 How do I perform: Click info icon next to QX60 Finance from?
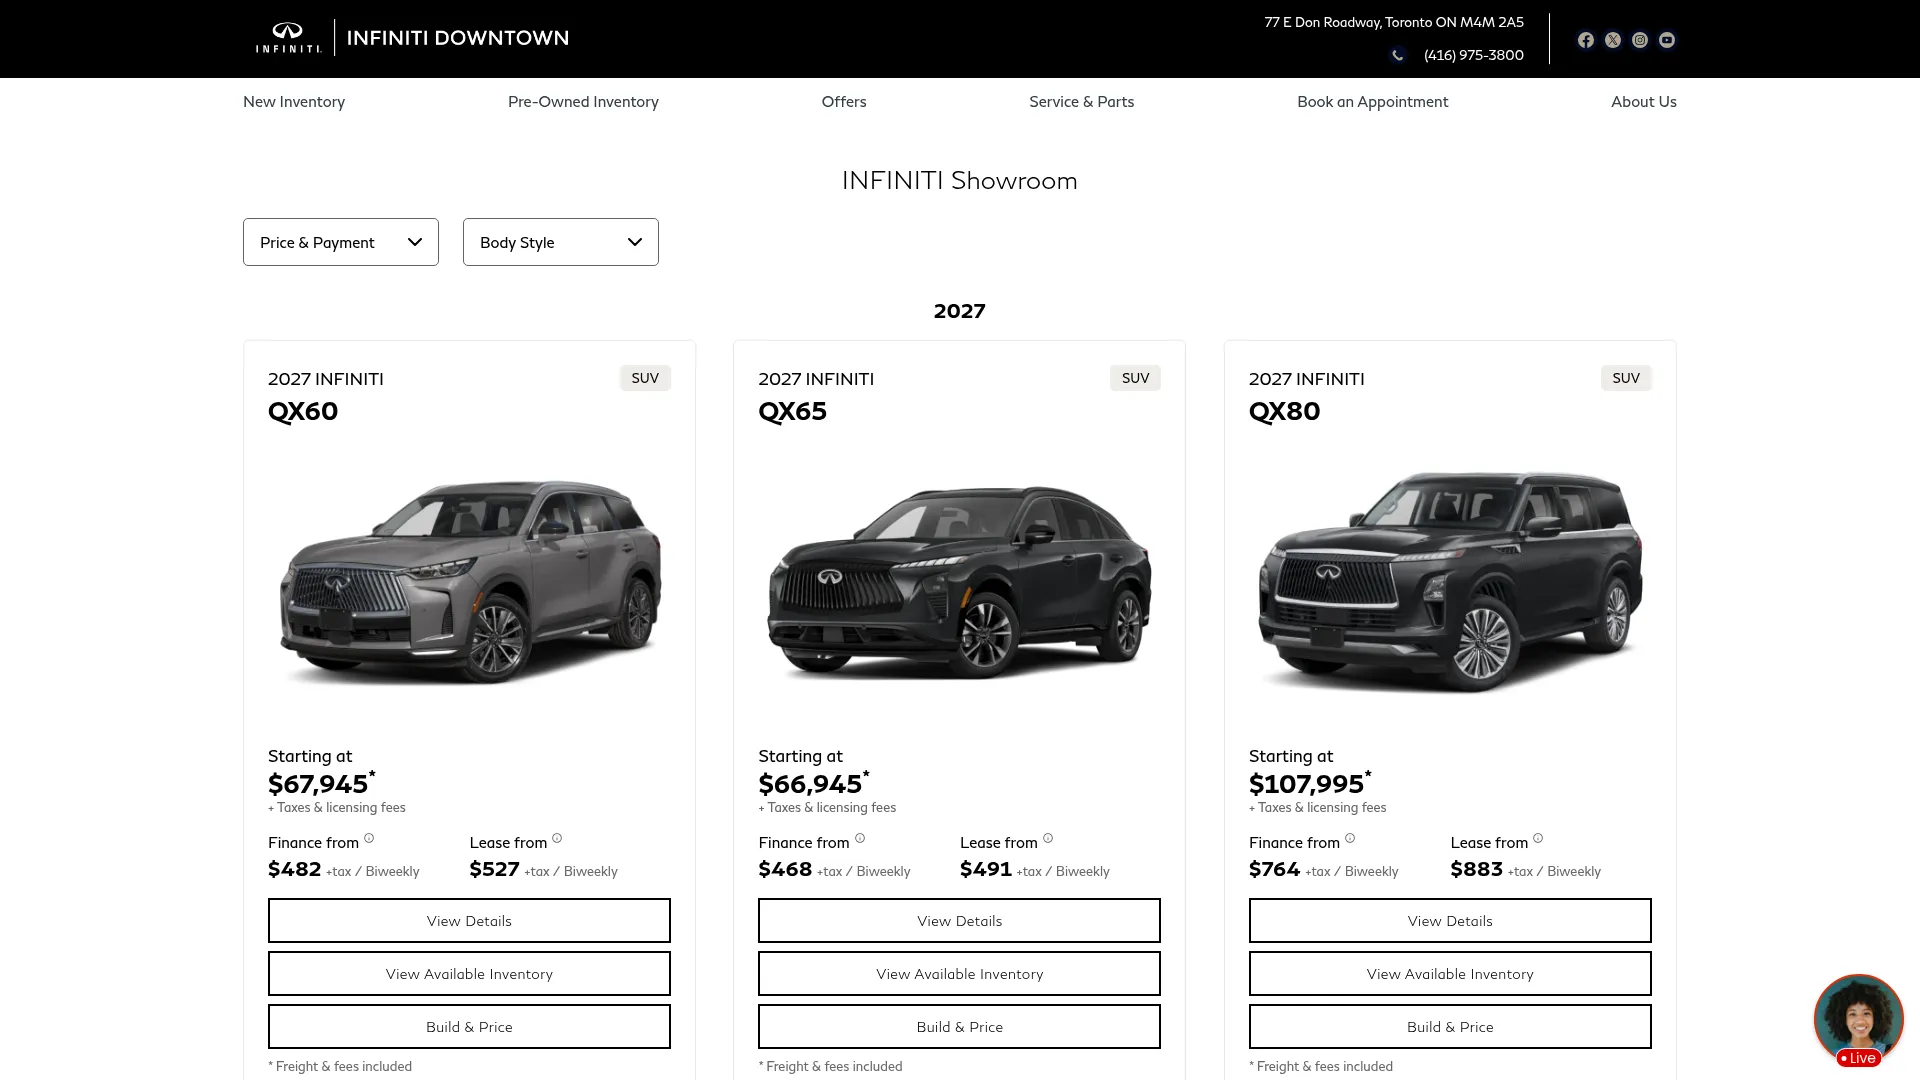(x=369, y=838)
